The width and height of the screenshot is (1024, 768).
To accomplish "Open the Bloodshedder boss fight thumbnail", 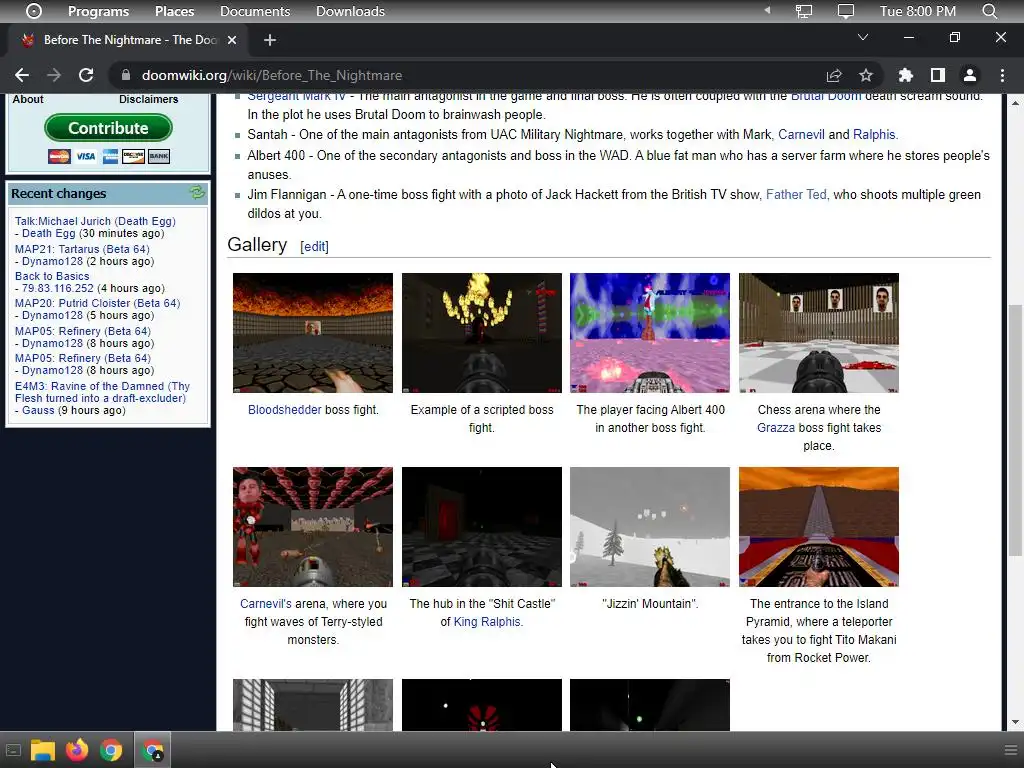I will [x=313, y=333].
